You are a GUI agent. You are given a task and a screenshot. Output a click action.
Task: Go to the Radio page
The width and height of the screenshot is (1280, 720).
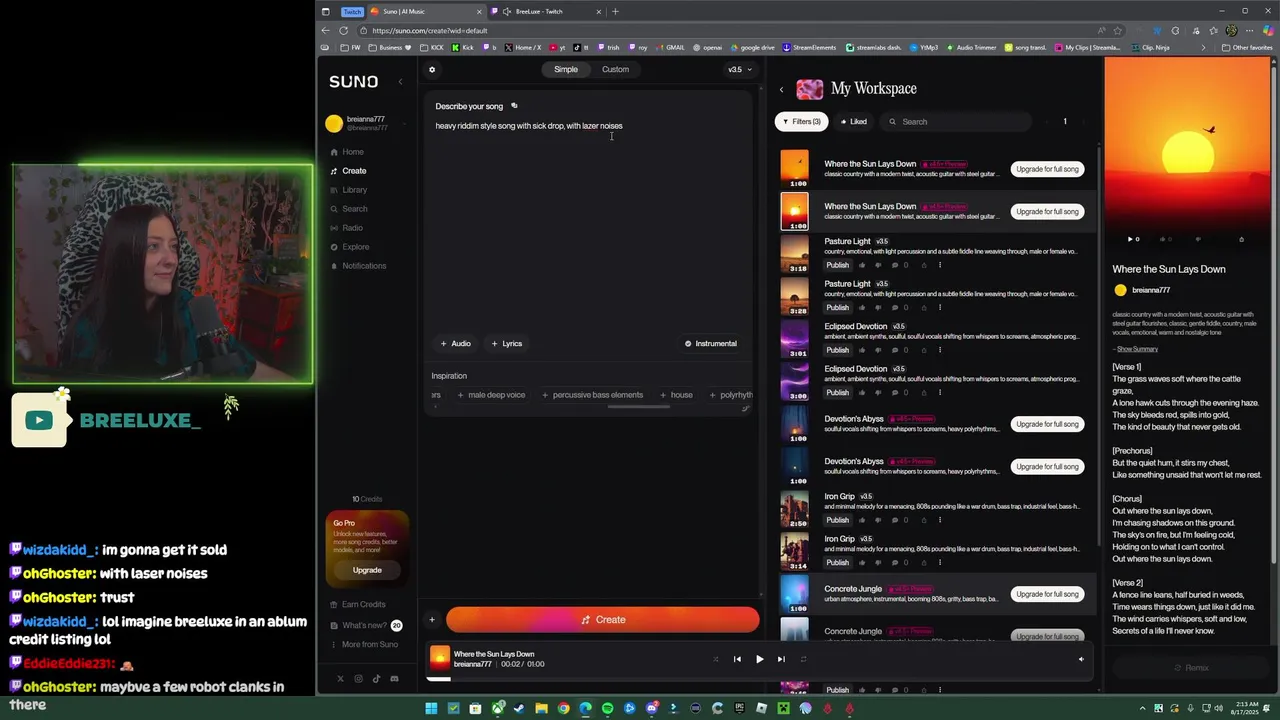coord(346,228)
